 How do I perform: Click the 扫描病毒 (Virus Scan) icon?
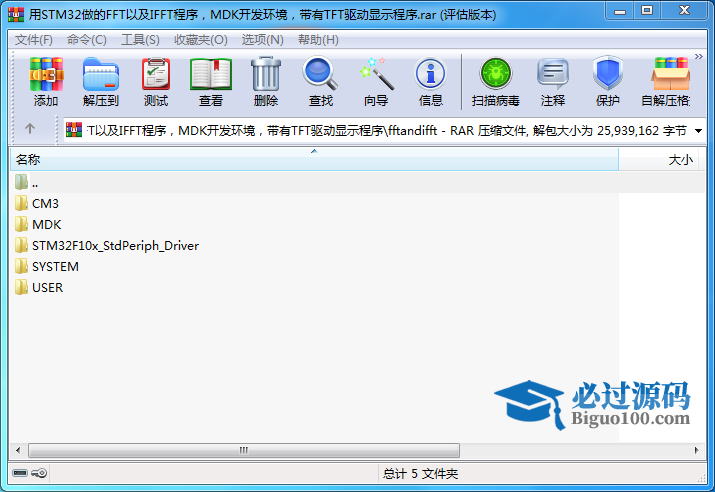pyautogui.click(x=496, y=74)
